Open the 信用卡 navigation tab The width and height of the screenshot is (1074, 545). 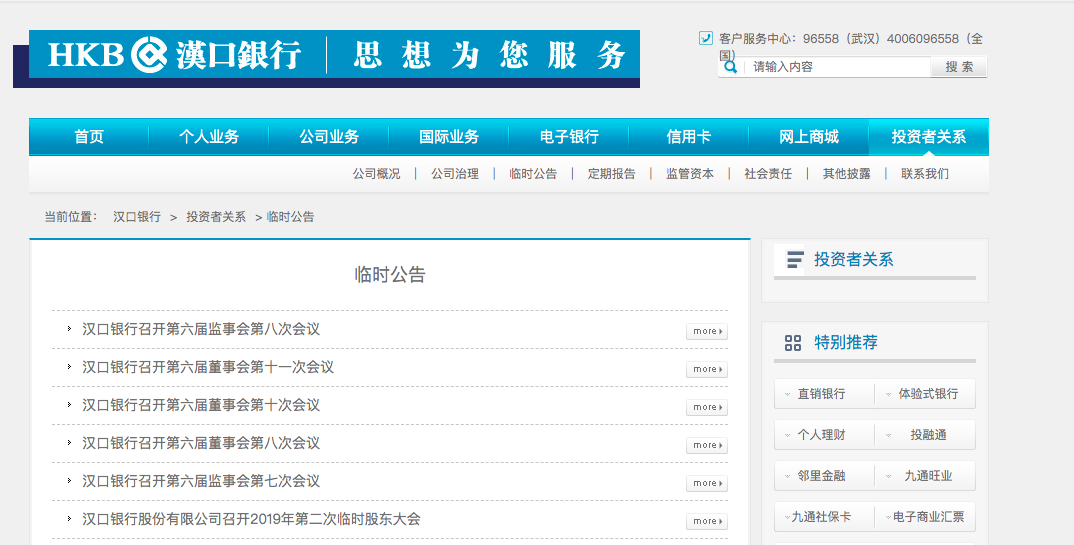pos(689,137)
